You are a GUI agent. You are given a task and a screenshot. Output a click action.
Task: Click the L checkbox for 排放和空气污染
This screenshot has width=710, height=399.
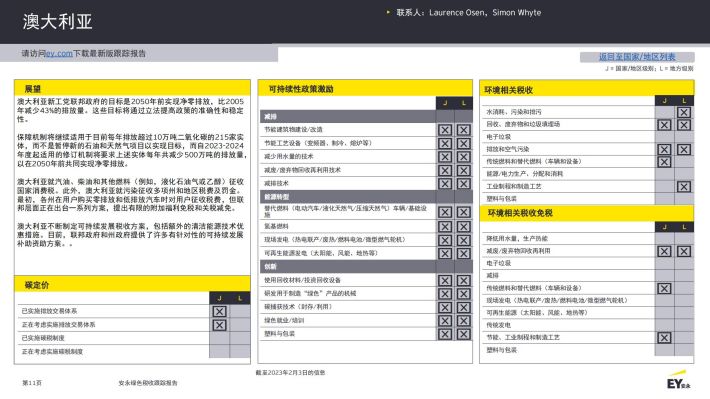[x=684, y=149]
